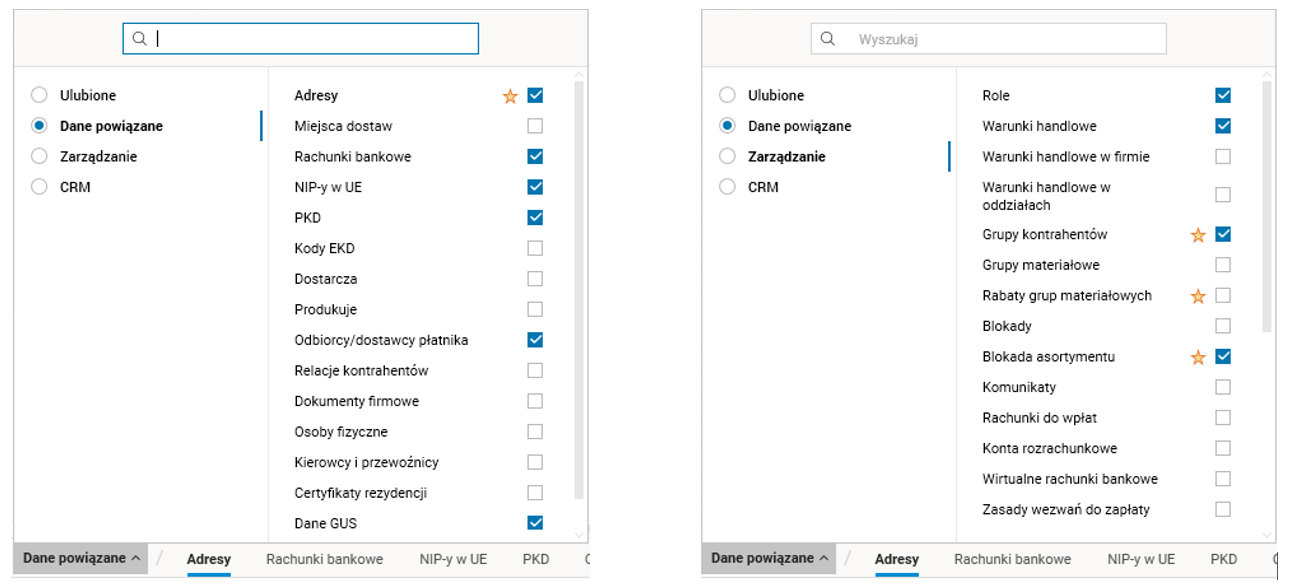Collapse the right Dane powiązane dropdown button

click(769, 559)
